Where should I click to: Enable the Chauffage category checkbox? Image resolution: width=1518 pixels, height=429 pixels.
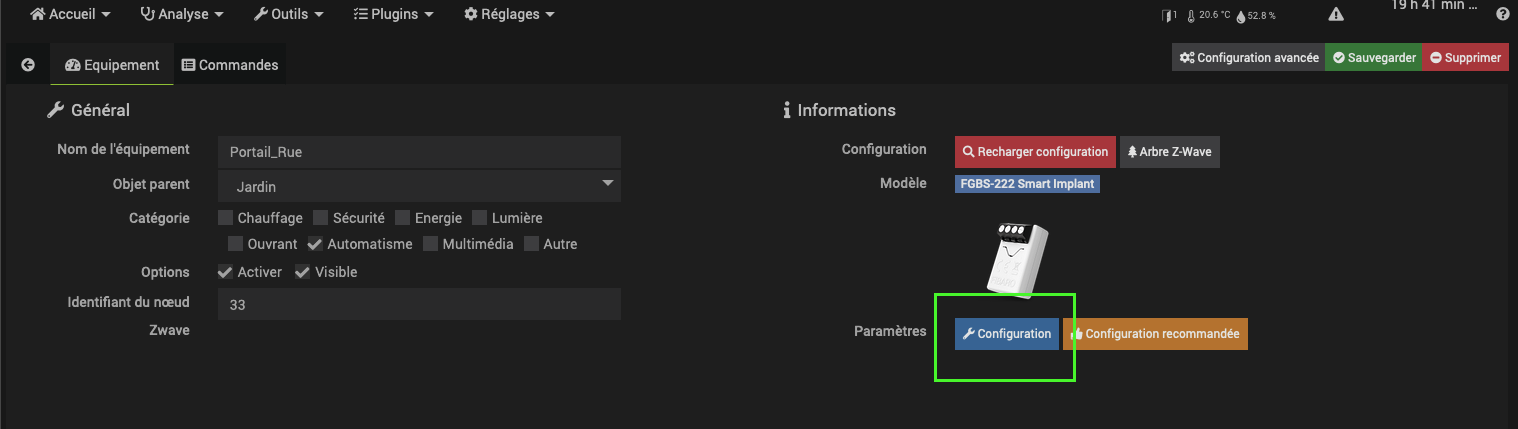click(x=226, y=218)
